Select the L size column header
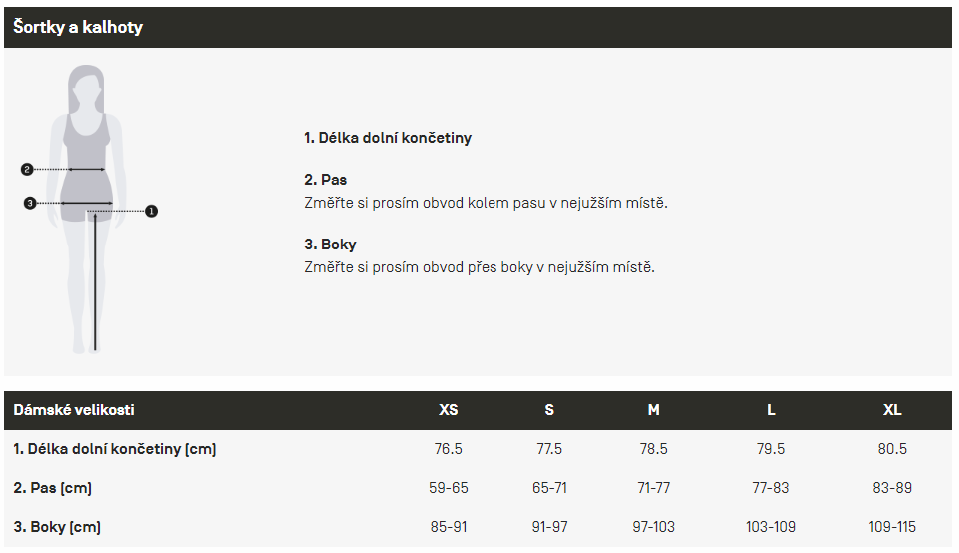Image resolution: width=959 pixels, height=553 pixels. [771, 410]
